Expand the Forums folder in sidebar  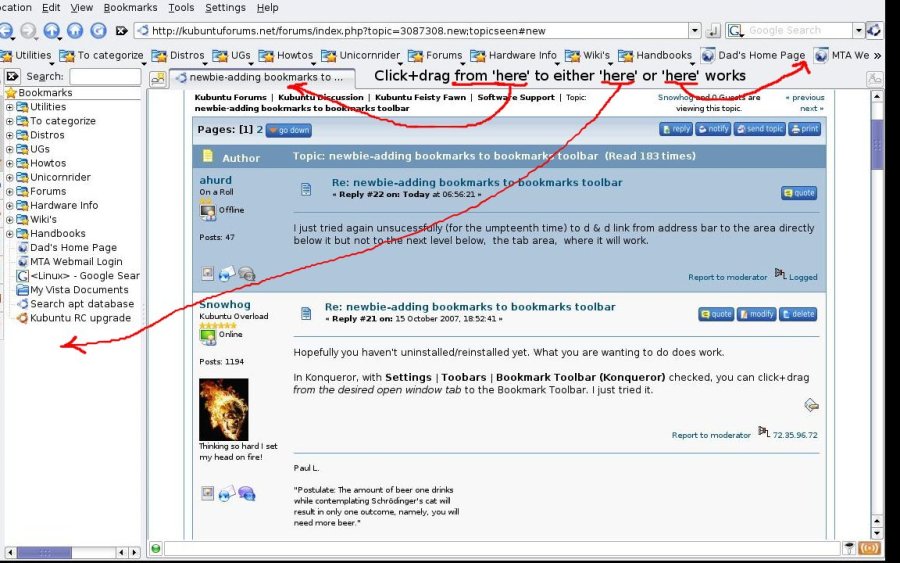[9, 191]
